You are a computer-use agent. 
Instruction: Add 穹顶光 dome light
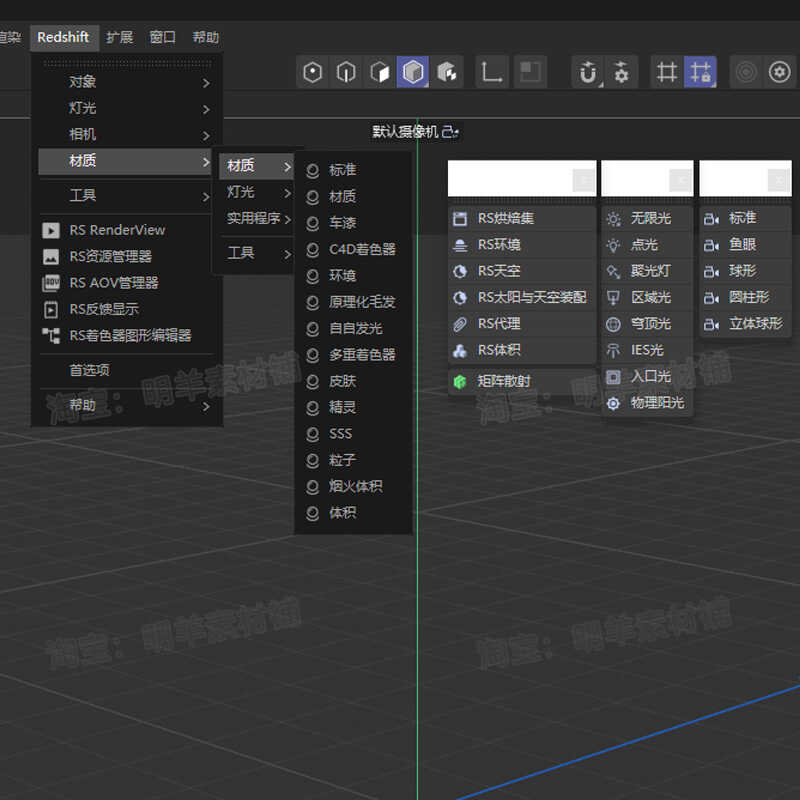647,324
